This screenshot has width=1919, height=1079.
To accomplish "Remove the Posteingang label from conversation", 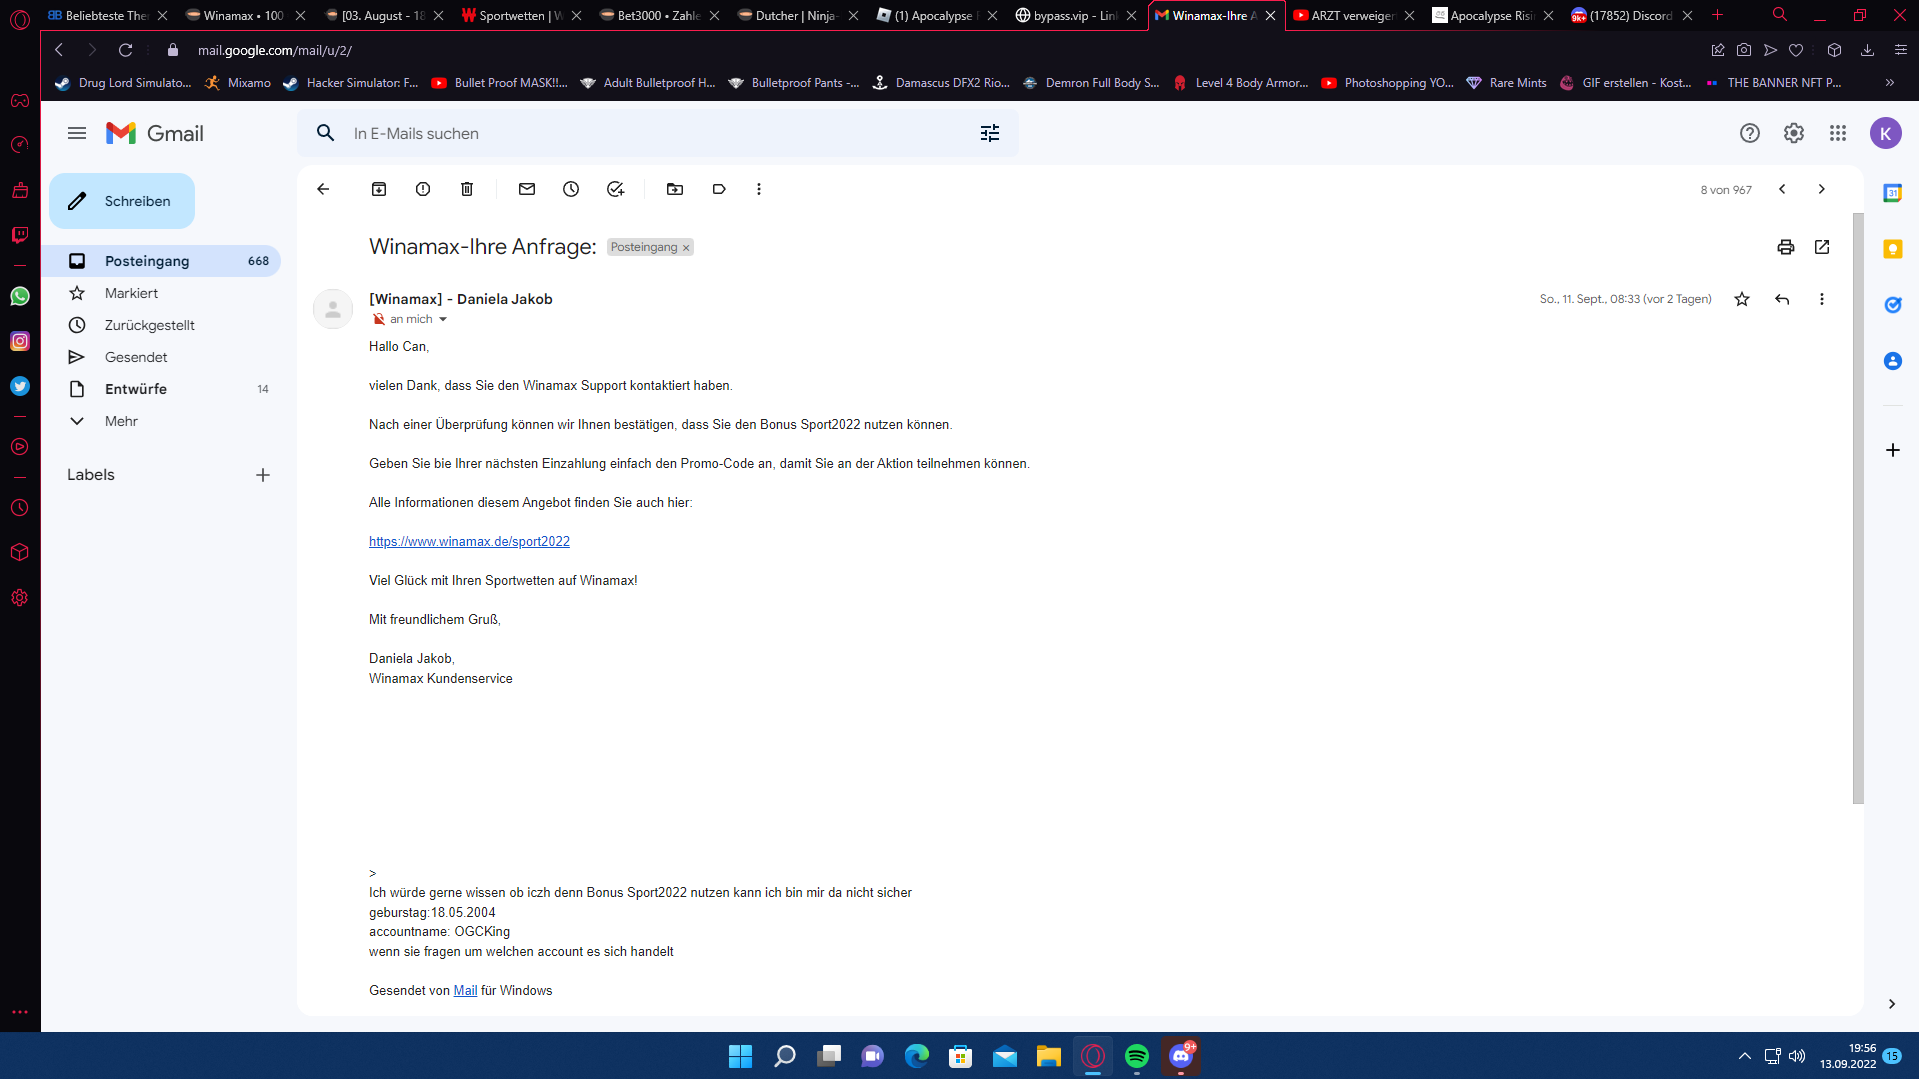I will (x=686, y=248).
